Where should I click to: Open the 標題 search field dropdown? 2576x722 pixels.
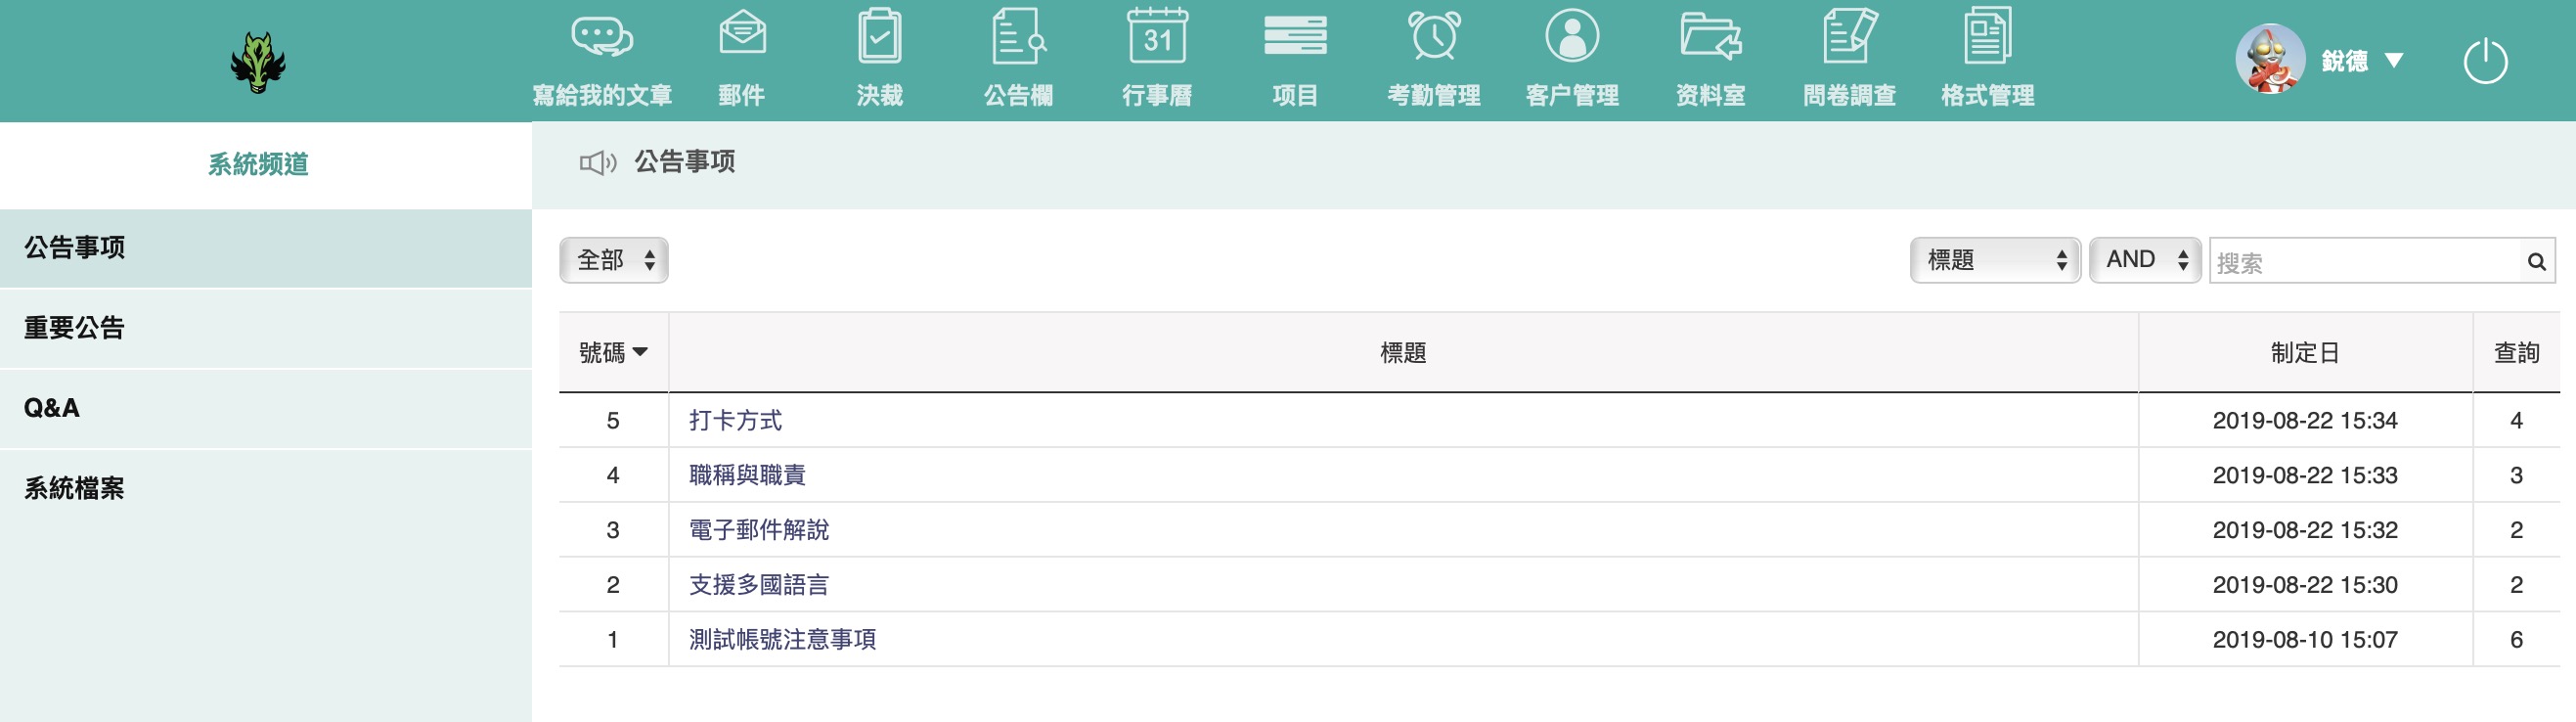pos(1994,260)
